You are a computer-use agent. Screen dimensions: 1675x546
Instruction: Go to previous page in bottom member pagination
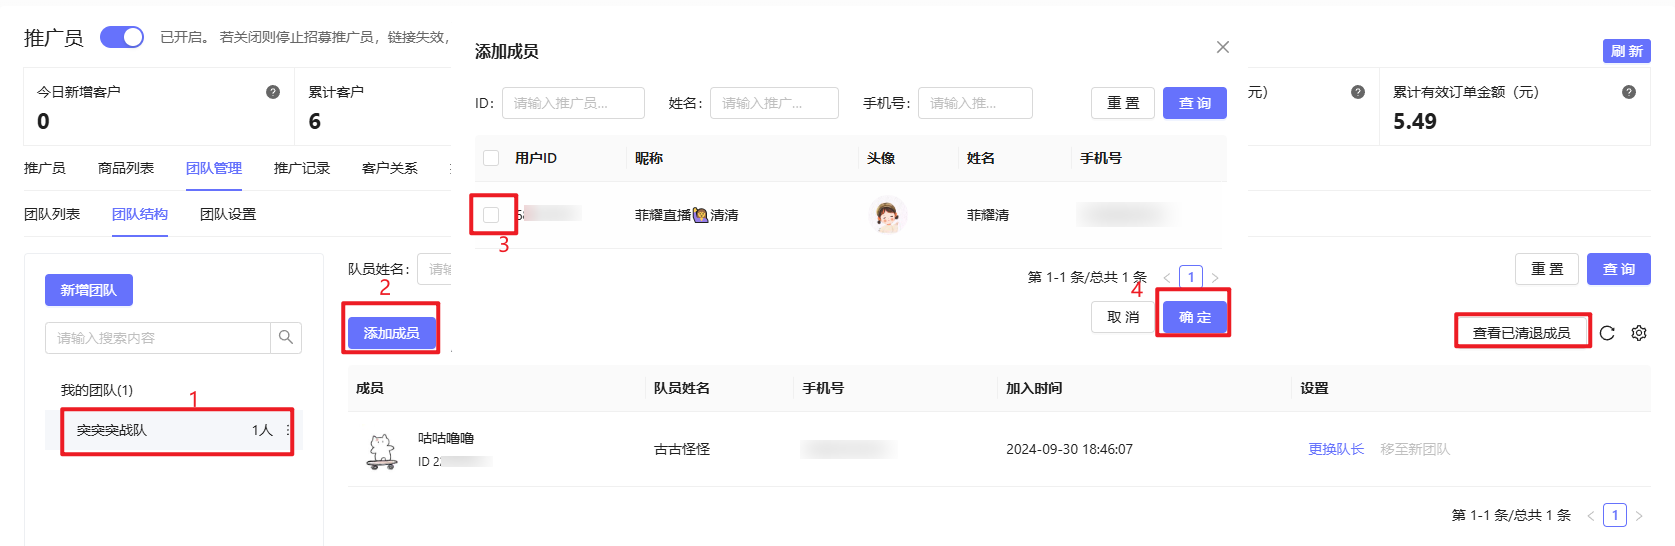click(x=1590, y=516)
